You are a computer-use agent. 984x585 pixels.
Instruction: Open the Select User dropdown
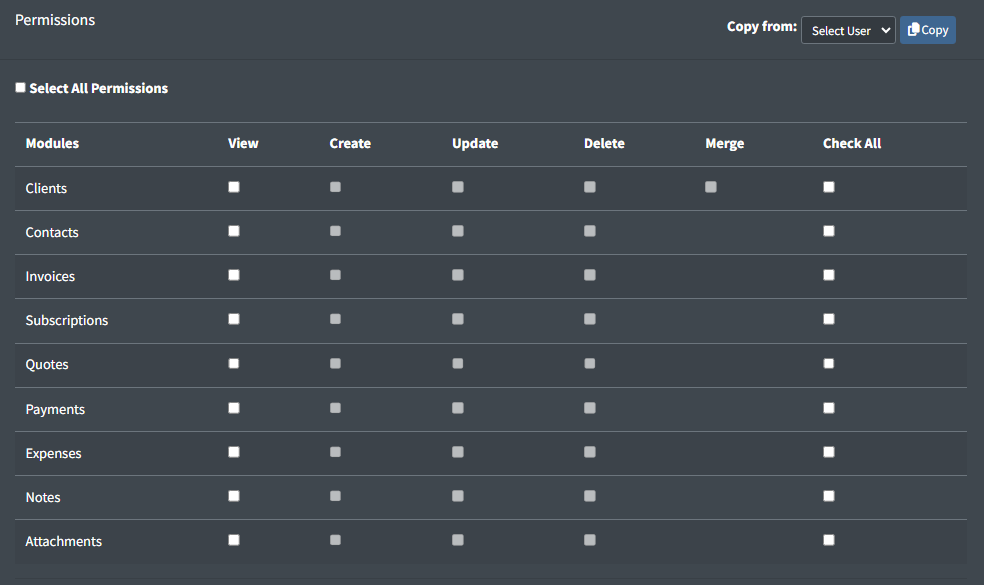point(847,30)
